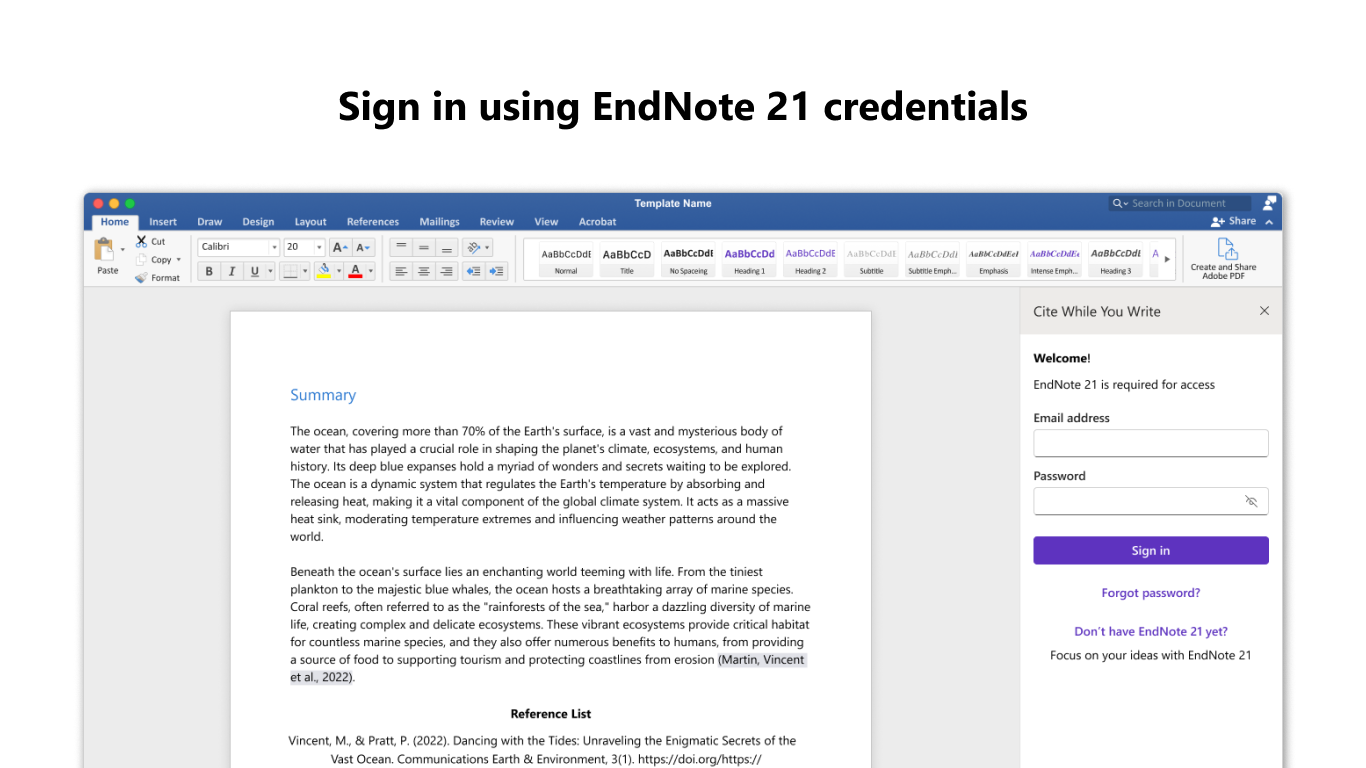Expand the text orientation dropdown arrow
1366x768 pixels.
point(487,247)
